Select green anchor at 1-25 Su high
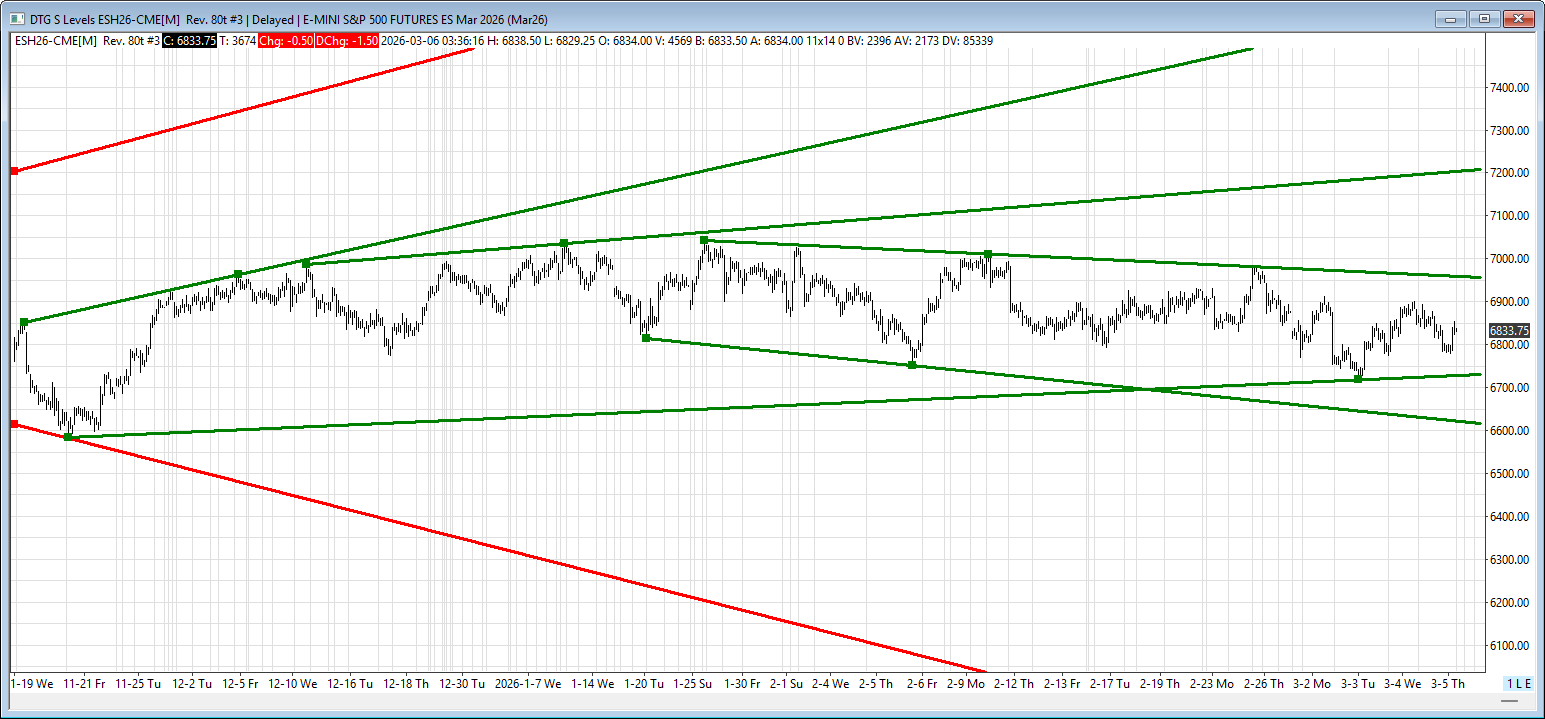 click(x=704, y=240)
